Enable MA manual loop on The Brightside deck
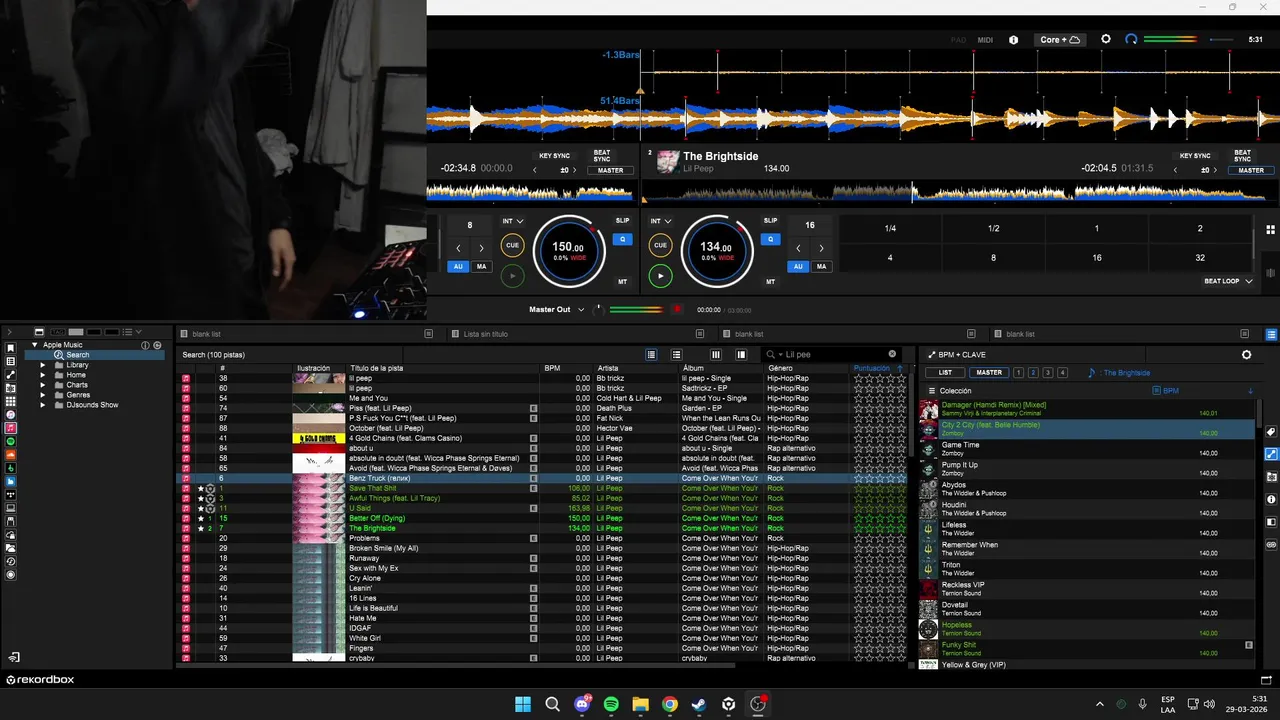The width and height of the screenshot is (1280, 720). pyautogui.click(x=821, y=267)
